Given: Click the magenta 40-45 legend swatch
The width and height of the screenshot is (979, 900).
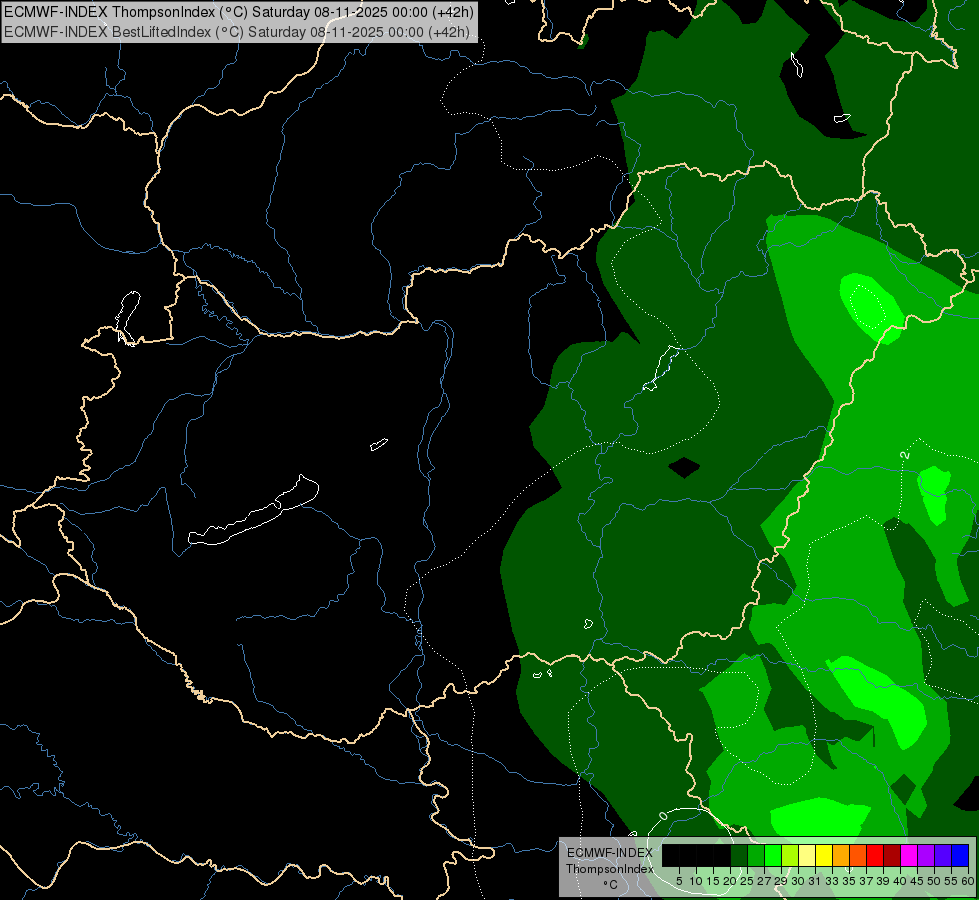Looking at the screenshot, I should 909,855.
